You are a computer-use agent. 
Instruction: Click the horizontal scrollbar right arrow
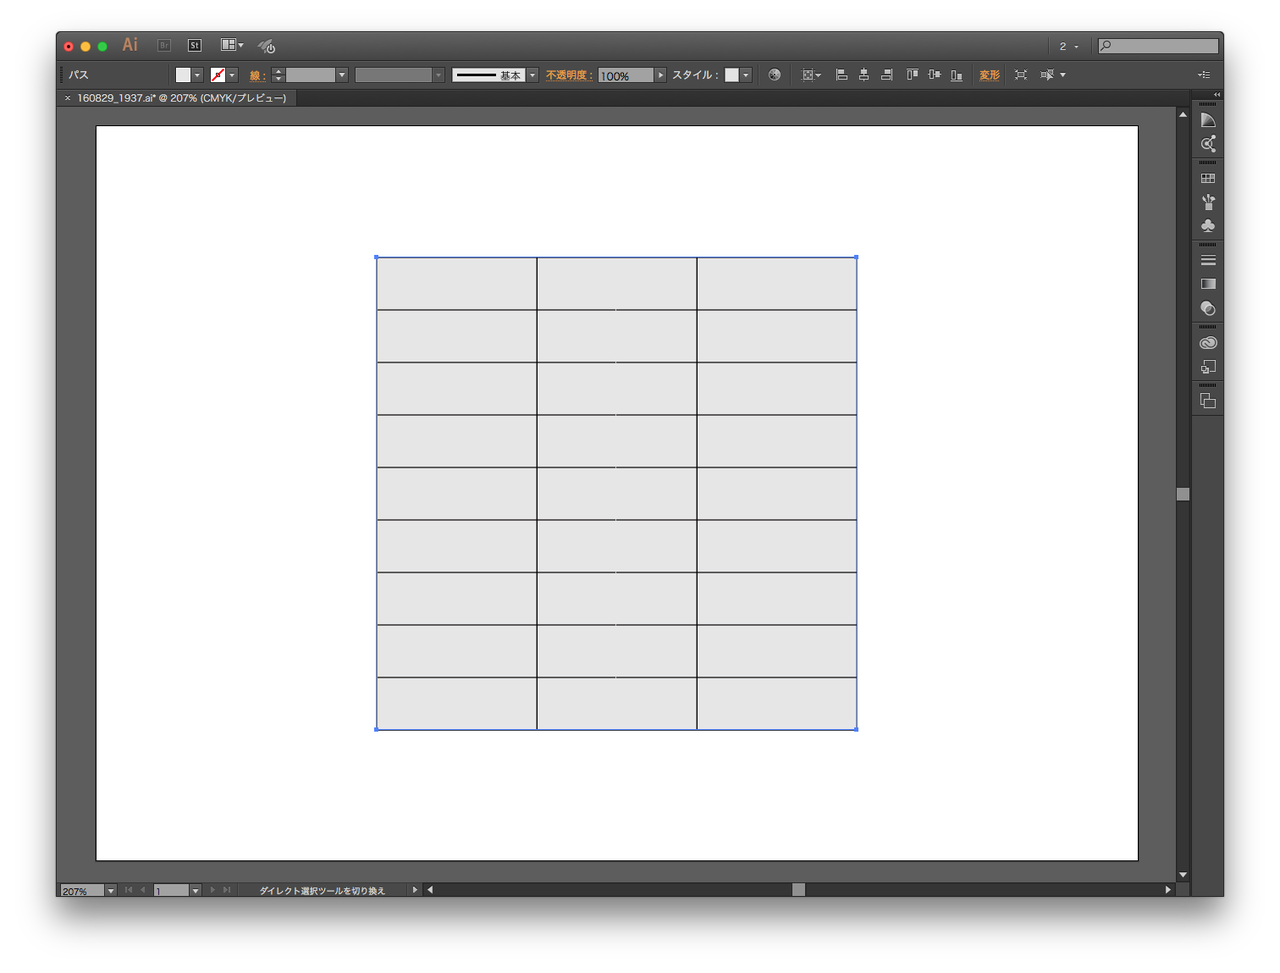(x=1168, y=890)
